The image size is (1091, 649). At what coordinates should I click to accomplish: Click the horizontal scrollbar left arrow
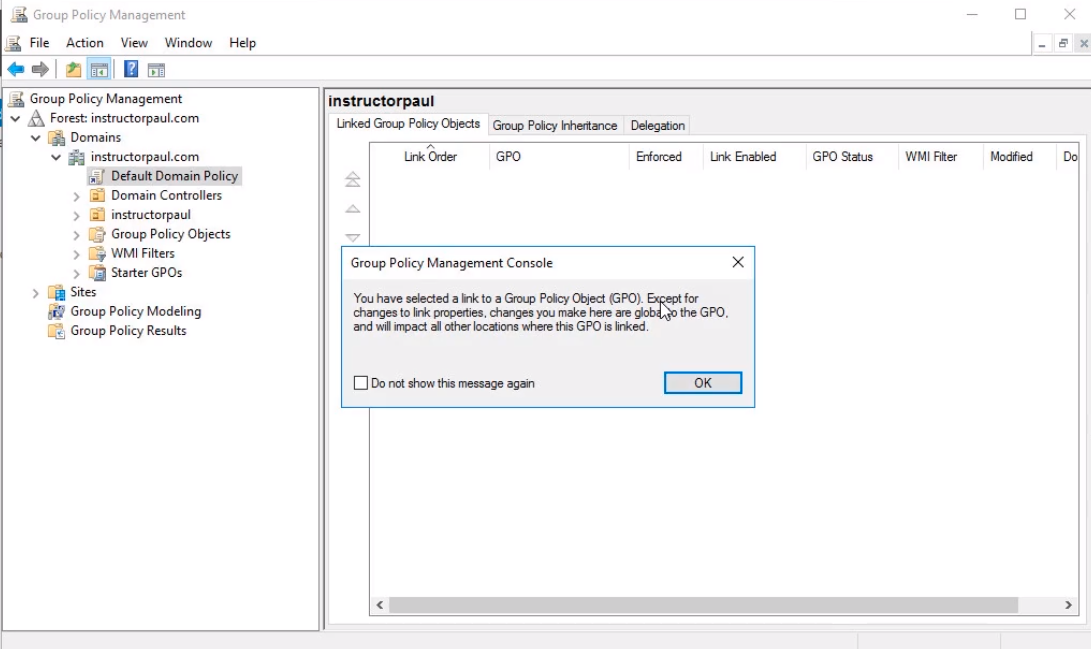pos(380,605)
